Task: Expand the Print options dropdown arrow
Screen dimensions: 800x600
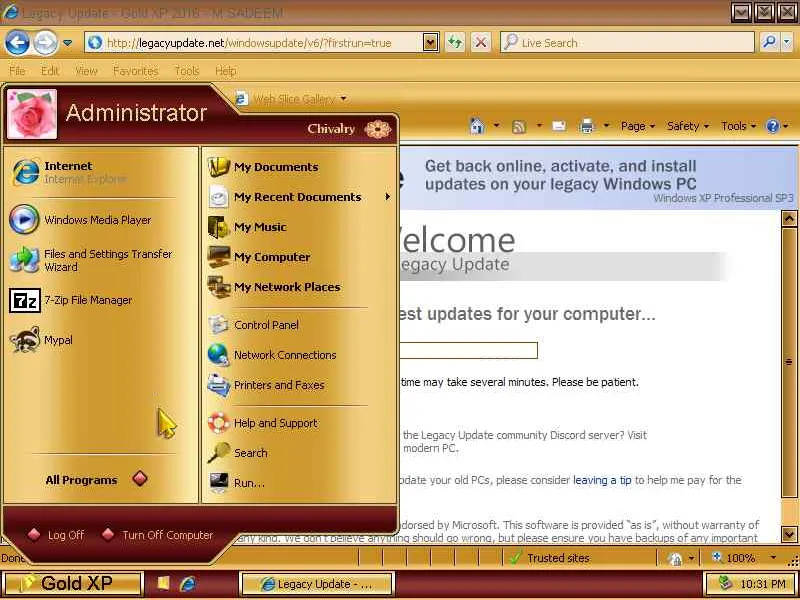Action: [607, 126]
